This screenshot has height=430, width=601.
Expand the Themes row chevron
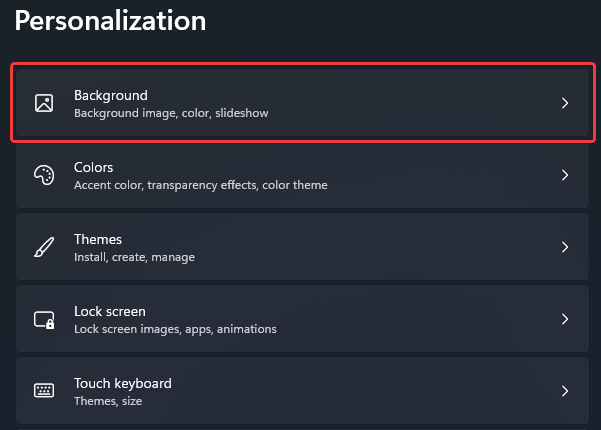565,247
